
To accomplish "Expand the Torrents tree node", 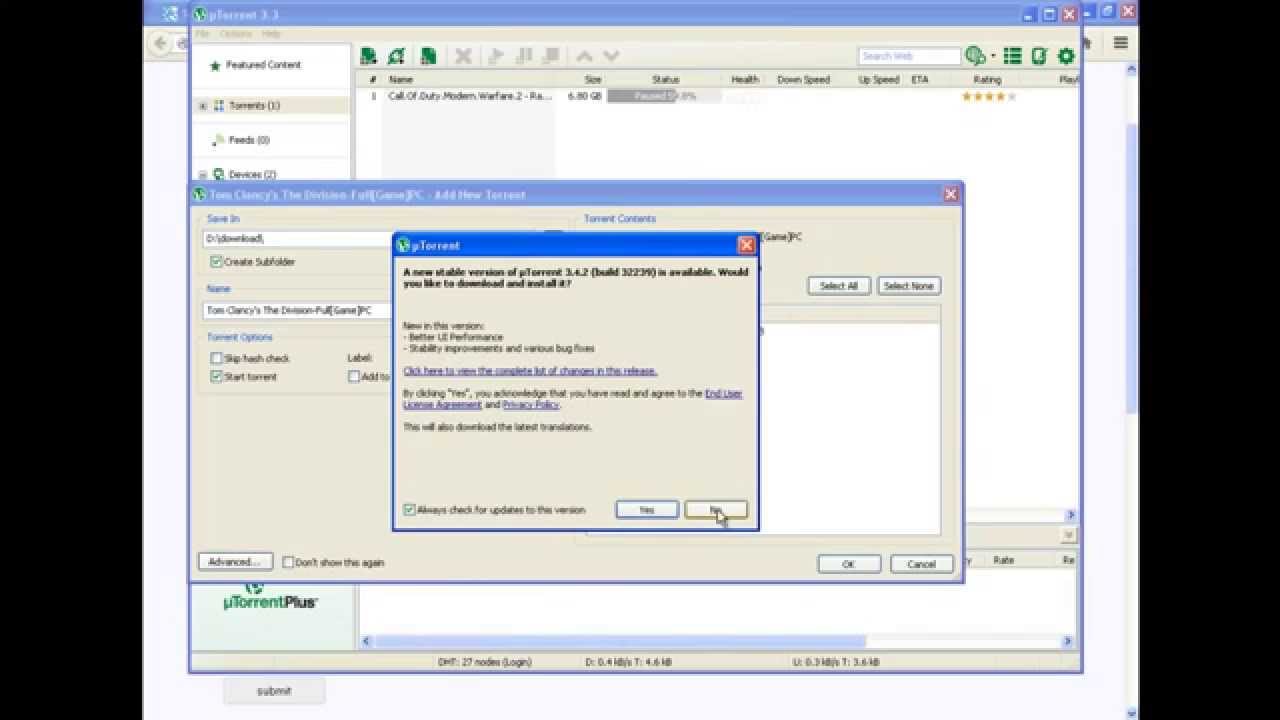I will 203,106.
